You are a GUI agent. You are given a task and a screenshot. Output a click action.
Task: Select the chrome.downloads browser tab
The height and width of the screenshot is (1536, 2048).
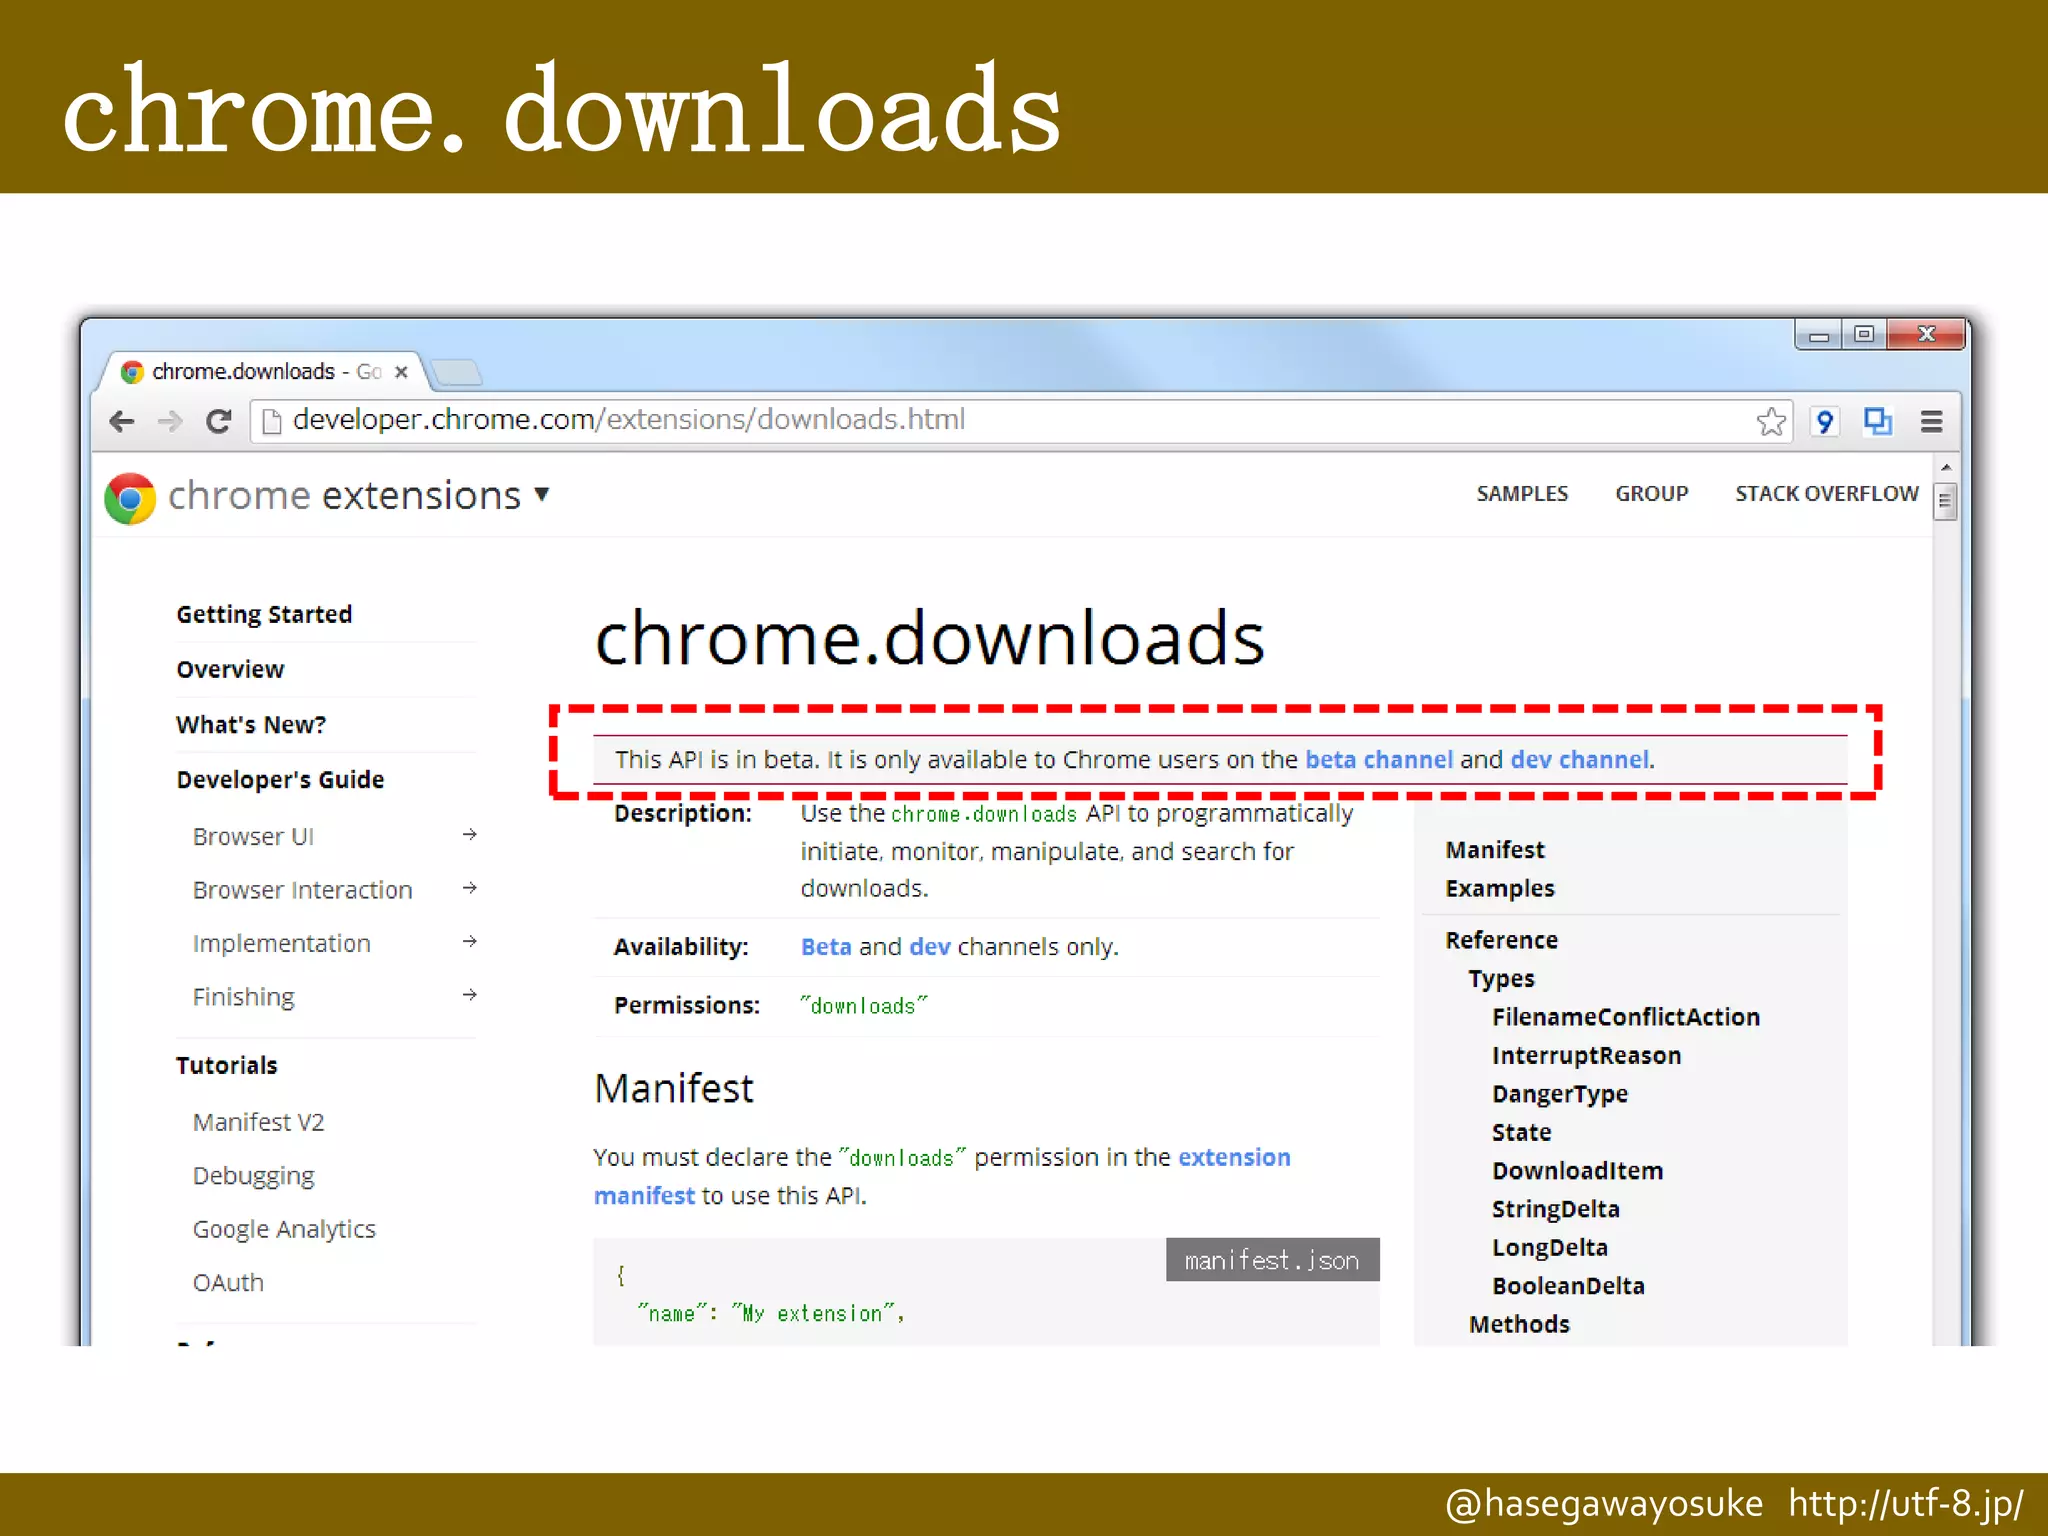pos(265,372)
